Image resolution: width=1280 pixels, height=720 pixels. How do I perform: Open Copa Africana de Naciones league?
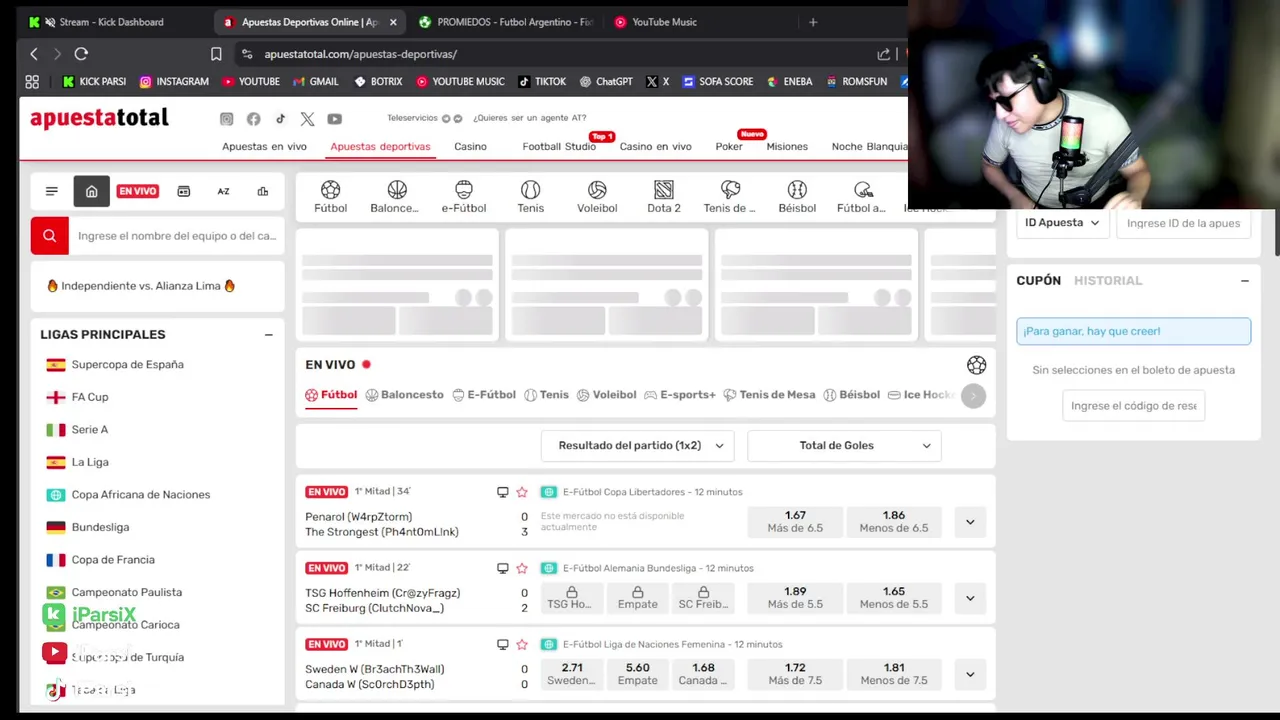141,495
